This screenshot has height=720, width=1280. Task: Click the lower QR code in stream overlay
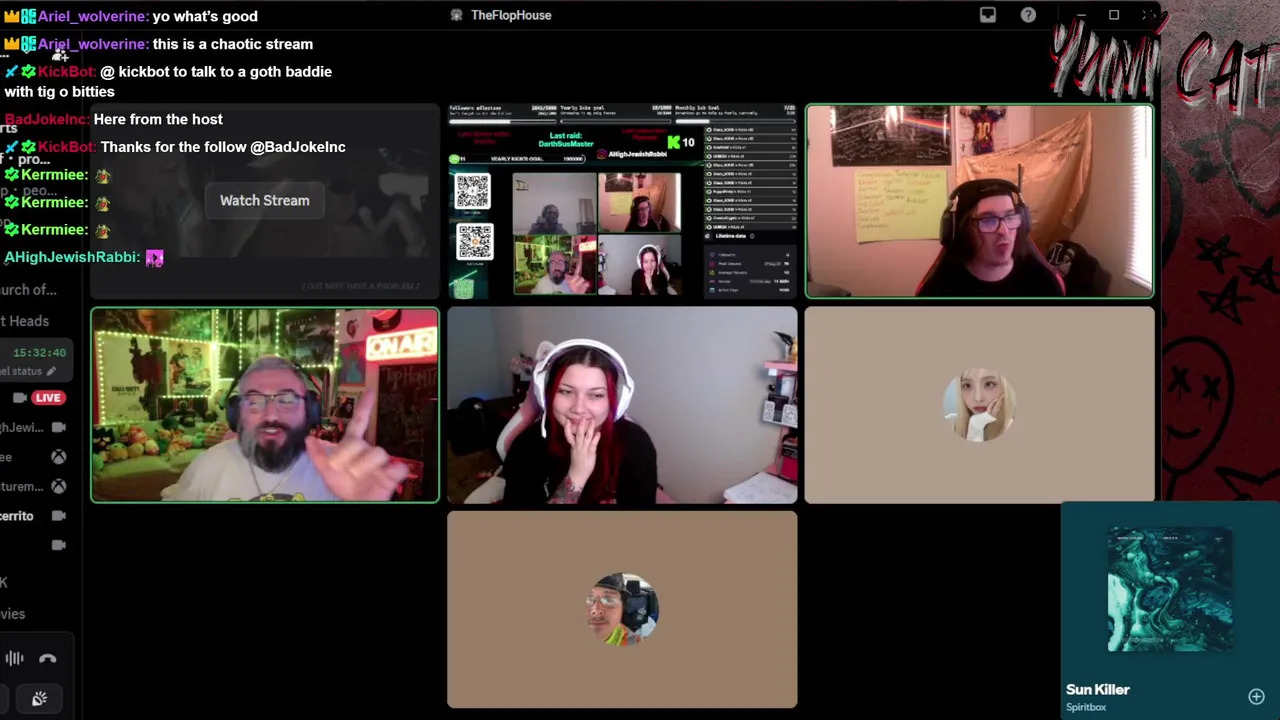click(x=474, y=242)
